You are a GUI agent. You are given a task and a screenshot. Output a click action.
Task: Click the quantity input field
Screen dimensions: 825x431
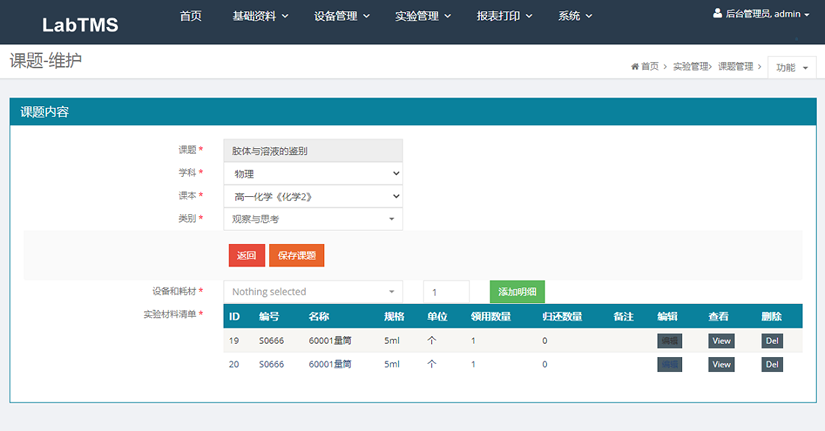click(x=446, y=292)
